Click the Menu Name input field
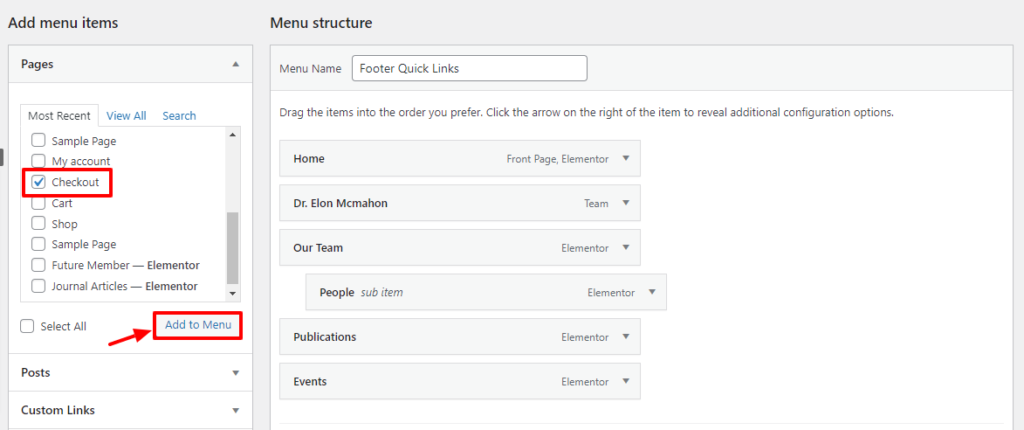The height and width of the screenshot is (430, 1024). pos(469,69)
